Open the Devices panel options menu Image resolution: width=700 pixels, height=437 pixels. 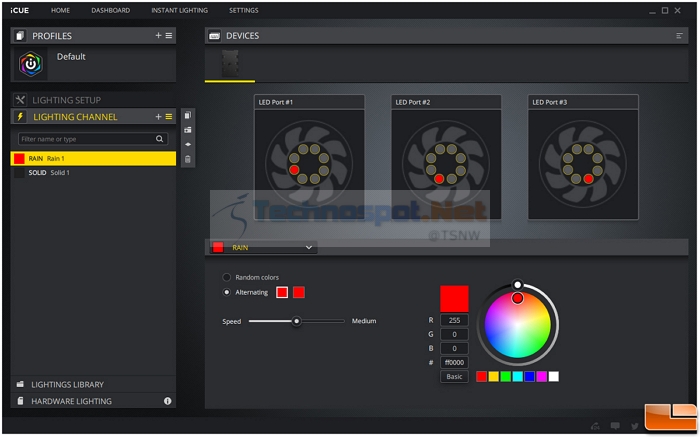[x=679, y=36]
